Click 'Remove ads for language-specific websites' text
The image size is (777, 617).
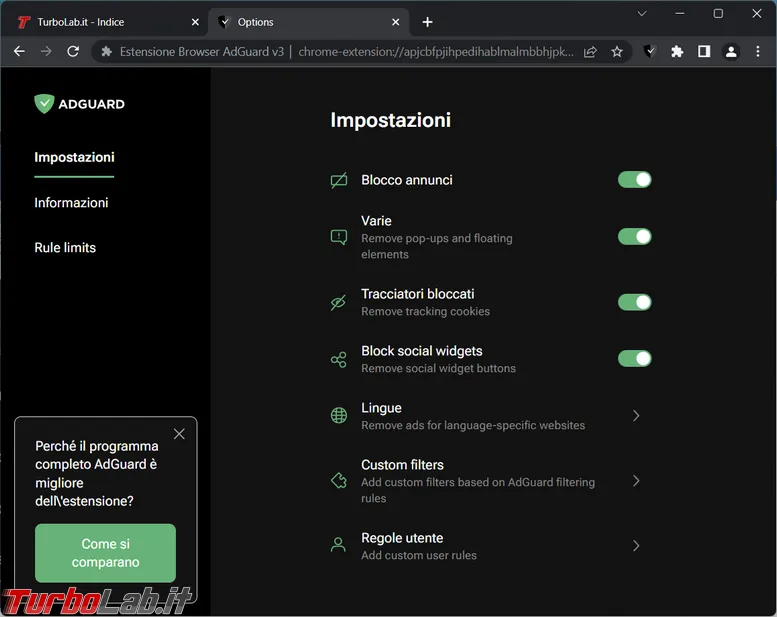click(473, 425)
